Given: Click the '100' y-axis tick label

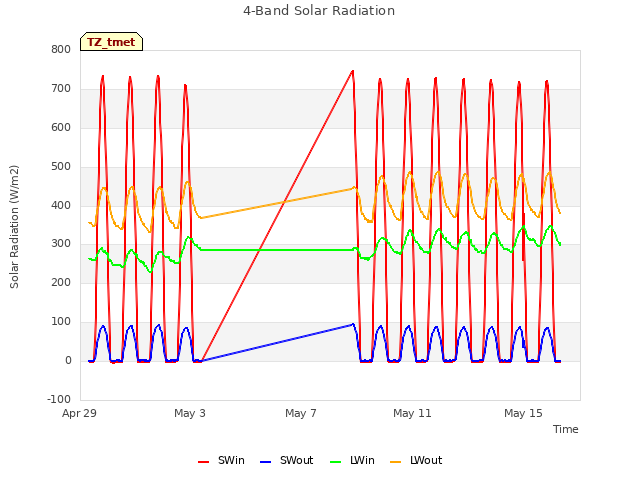Looking at the screenshot, I should tap(61, 322).
